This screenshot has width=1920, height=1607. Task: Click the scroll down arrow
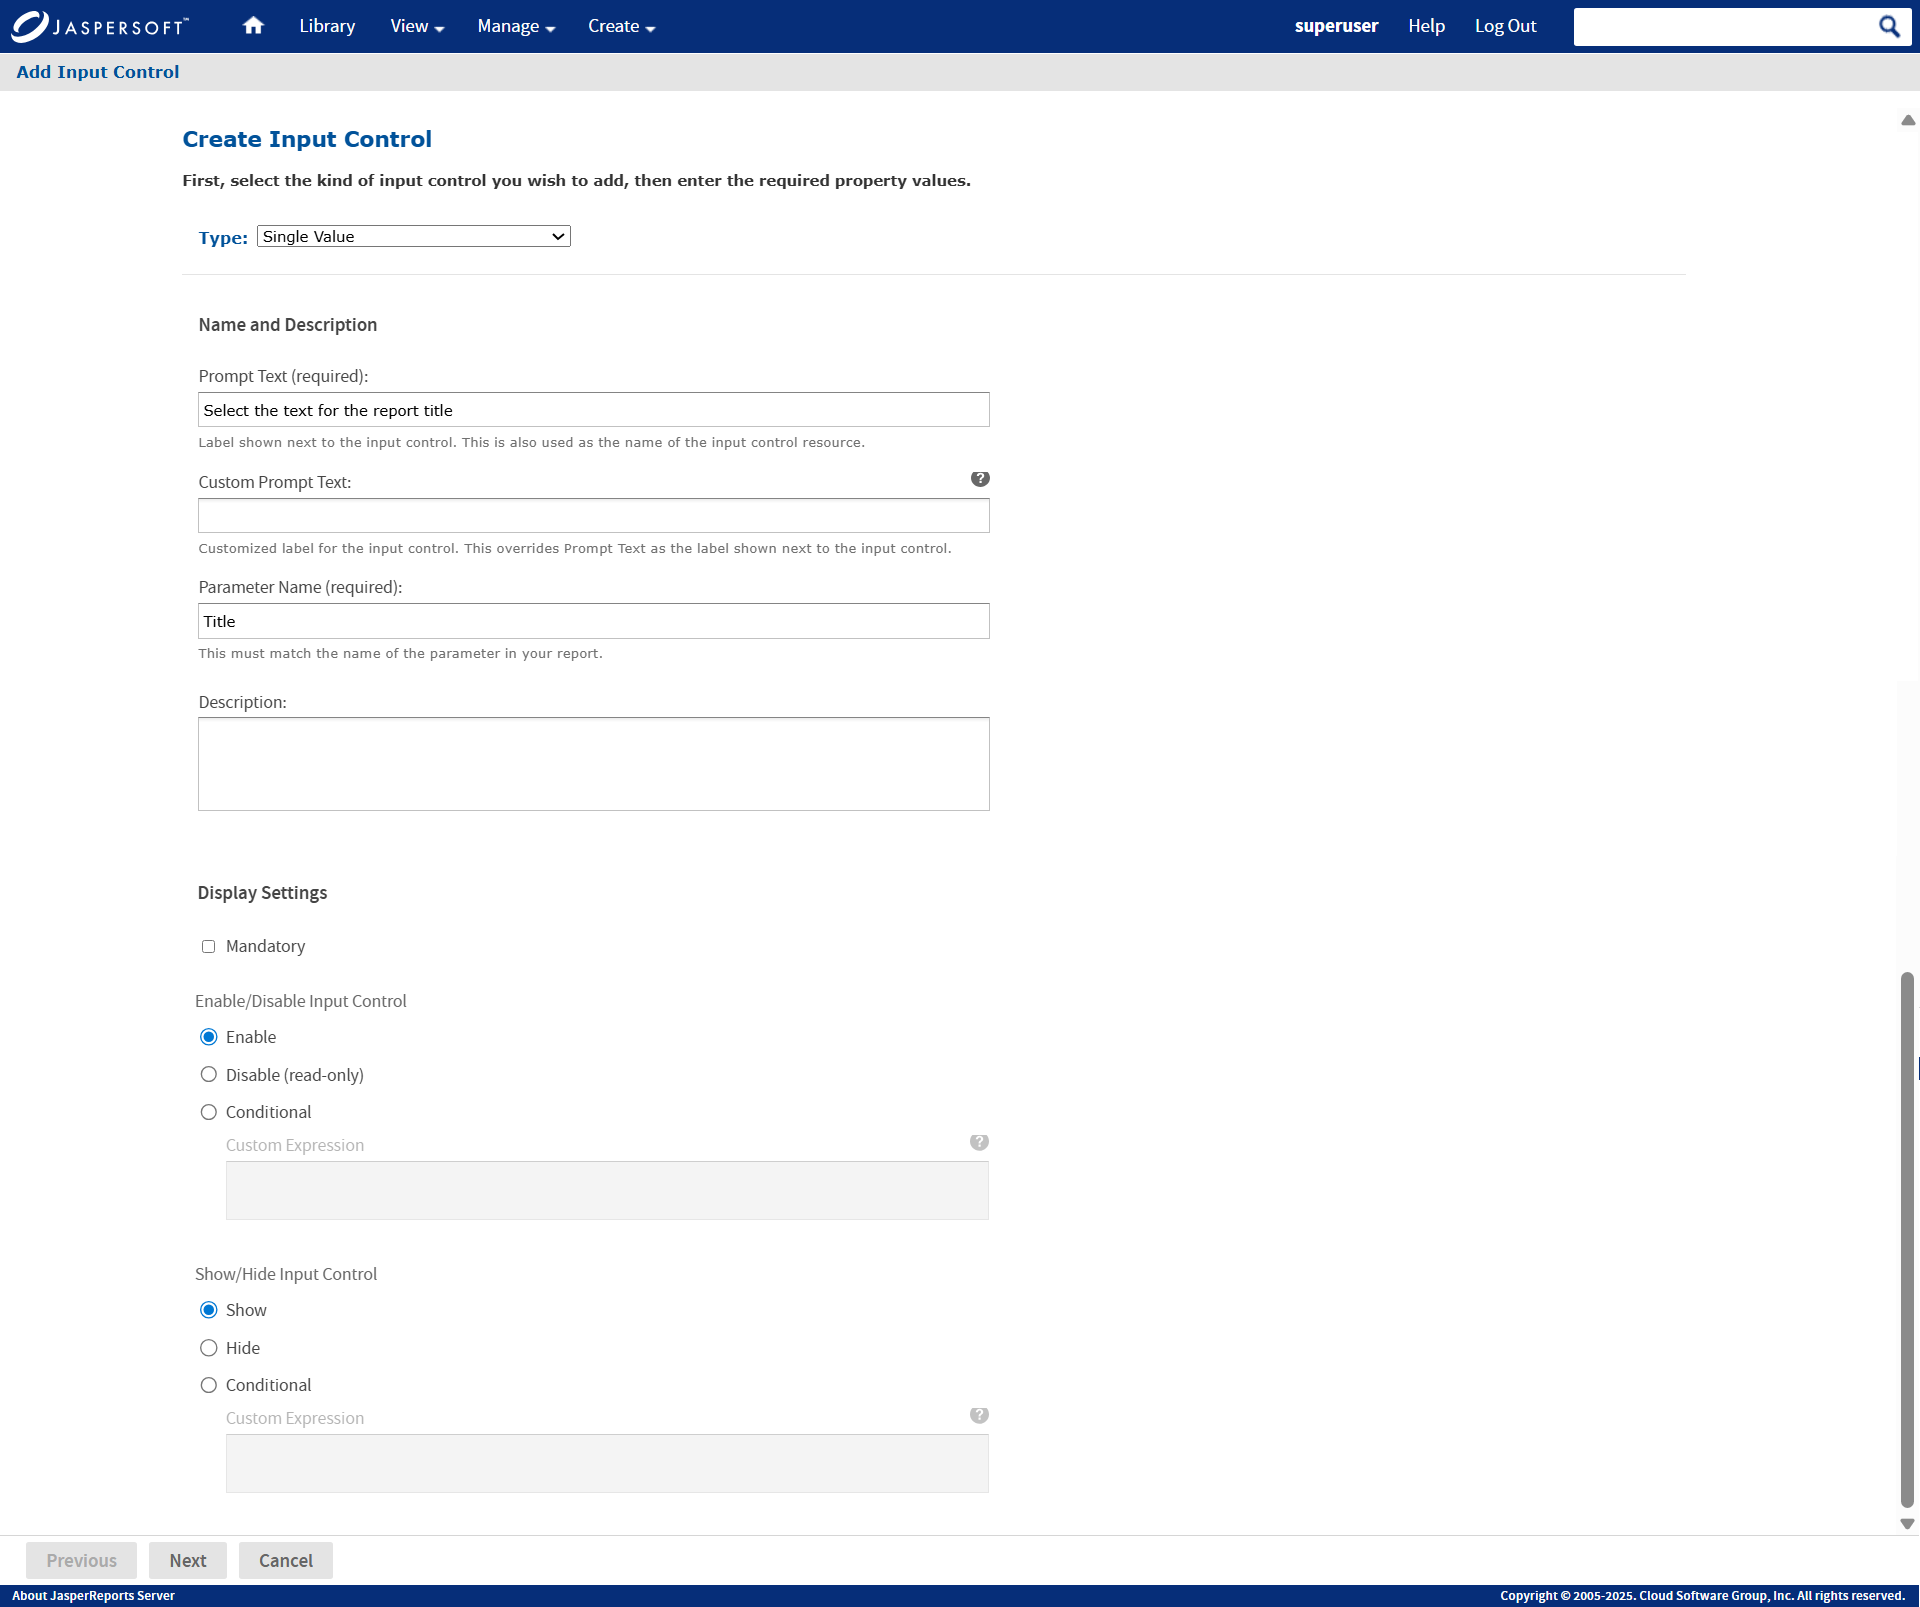[x=1908, y=1524]
